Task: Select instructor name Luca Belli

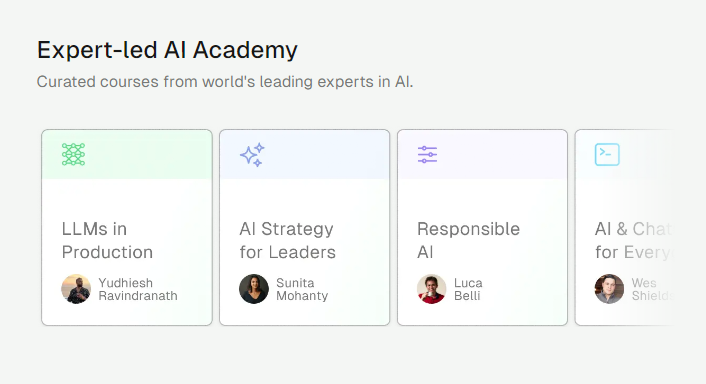Action: tap(468, 289)
